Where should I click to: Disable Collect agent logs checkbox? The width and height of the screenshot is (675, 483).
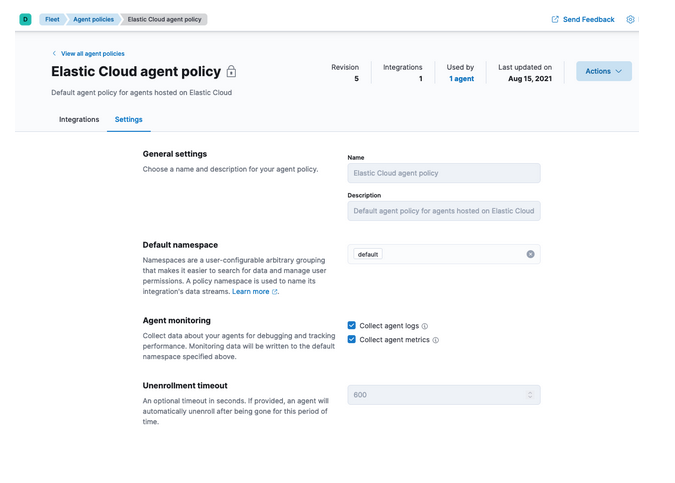pyautogui.click(x=352, y=326)
